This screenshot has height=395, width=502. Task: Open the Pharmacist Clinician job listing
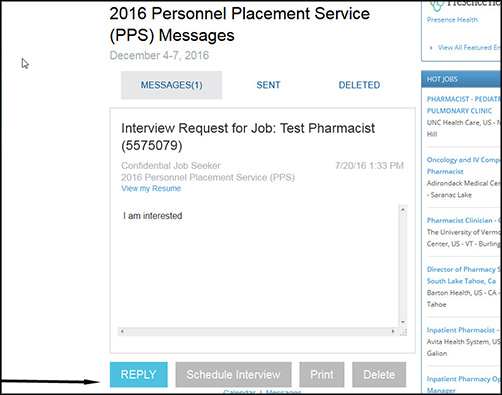pos(464,220)
